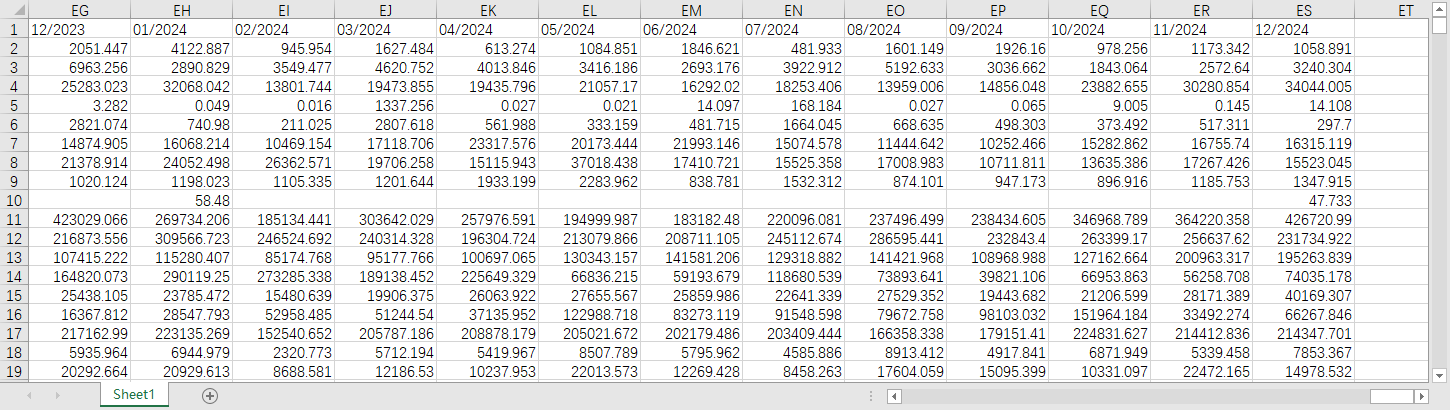Select column header ES
Screen dimensions: 1450x410
[x=1303, y=10]
